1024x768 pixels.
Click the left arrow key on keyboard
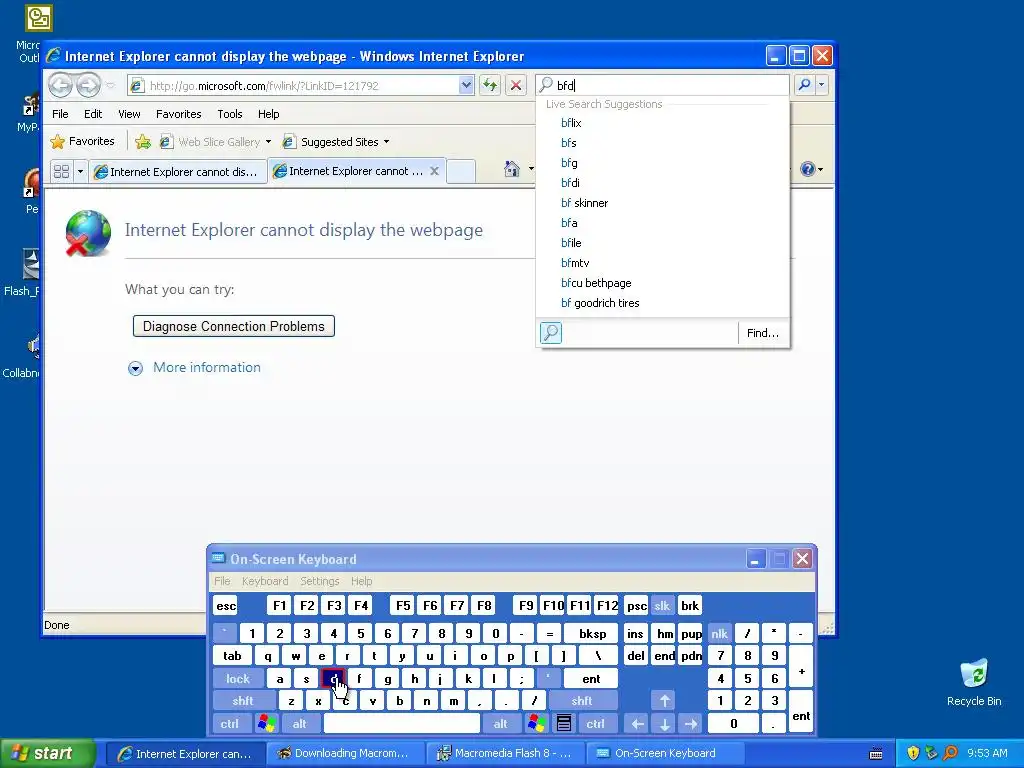click(x=637, y=724)
